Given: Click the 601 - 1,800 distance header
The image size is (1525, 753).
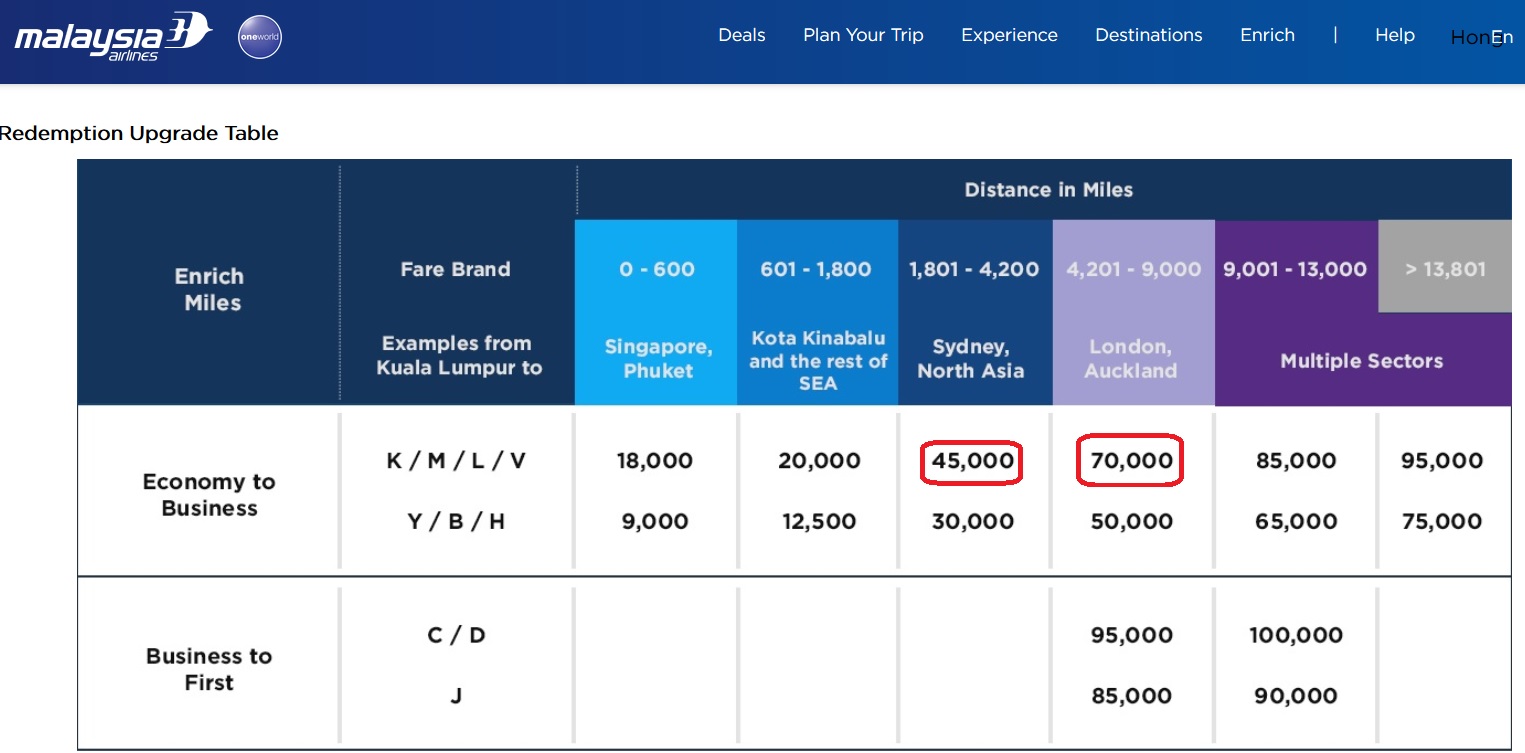Looking at the screenshot, I should point(816,269).
